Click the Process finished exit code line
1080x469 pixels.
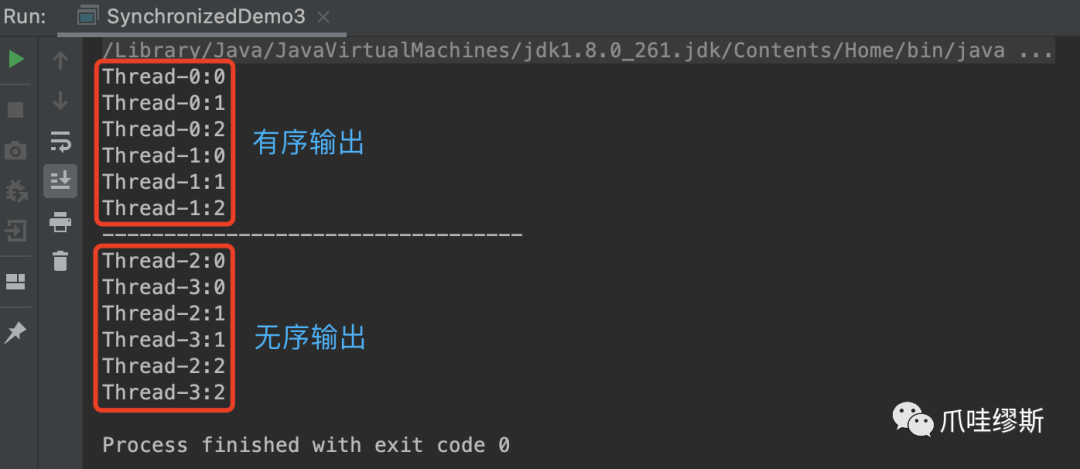pos(307,445)
